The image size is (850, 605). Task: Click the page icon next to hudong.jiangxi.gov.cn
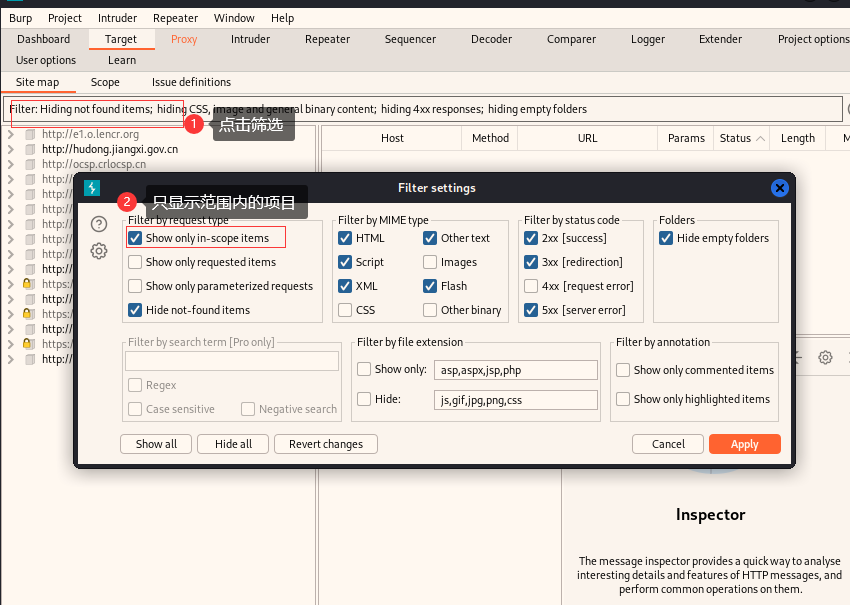(x=30, y=149)
